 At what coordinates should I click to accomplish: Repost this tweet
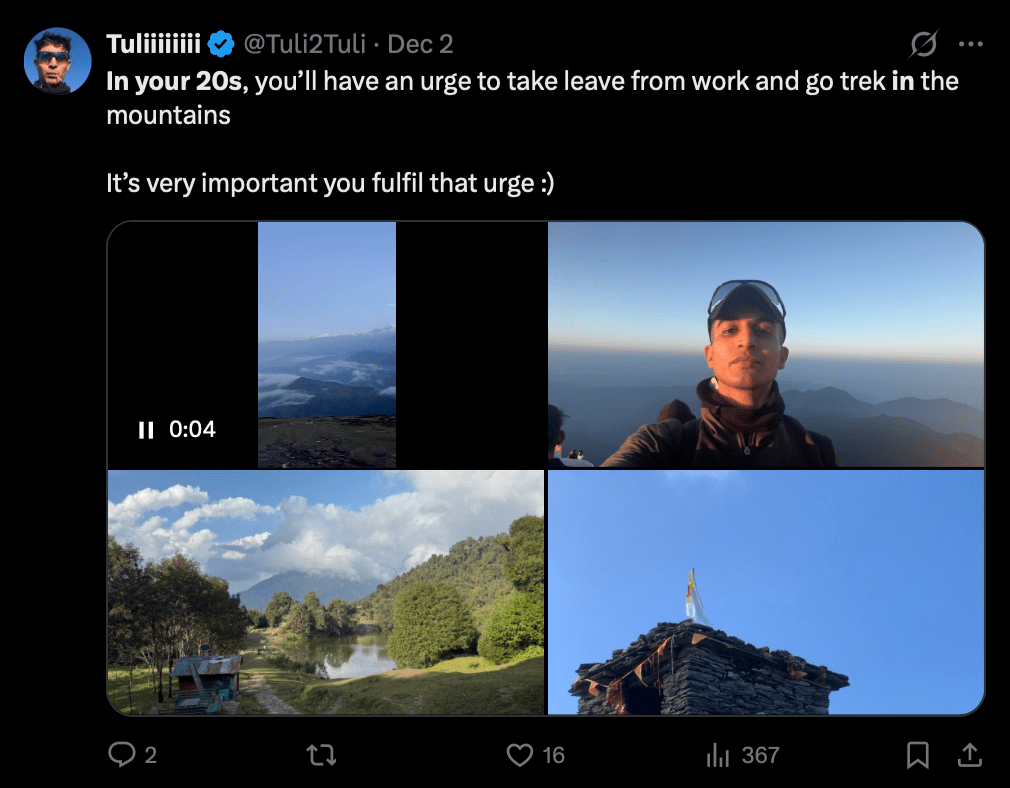(x=320, y=755)
